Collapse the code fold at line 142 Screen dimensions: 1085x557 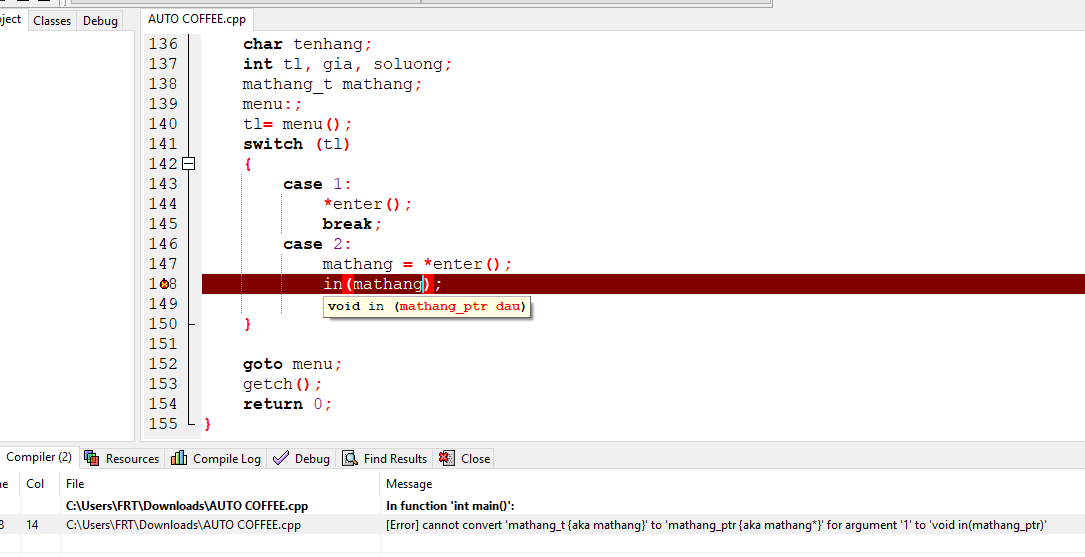(x=188, y=164)
